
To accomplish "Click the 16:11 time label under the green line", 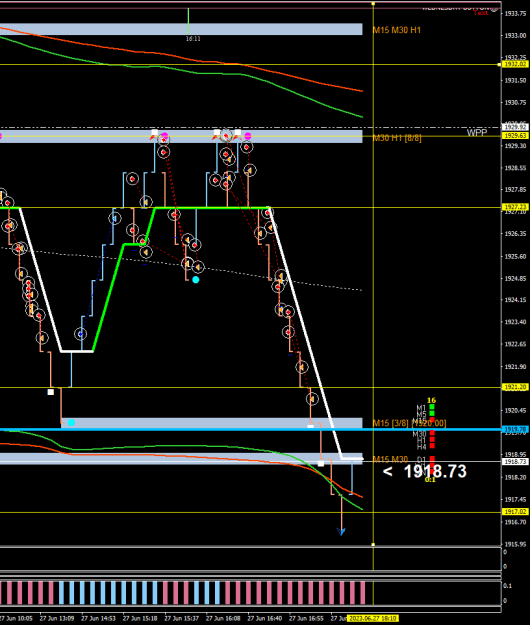I will tap(193, 39).
